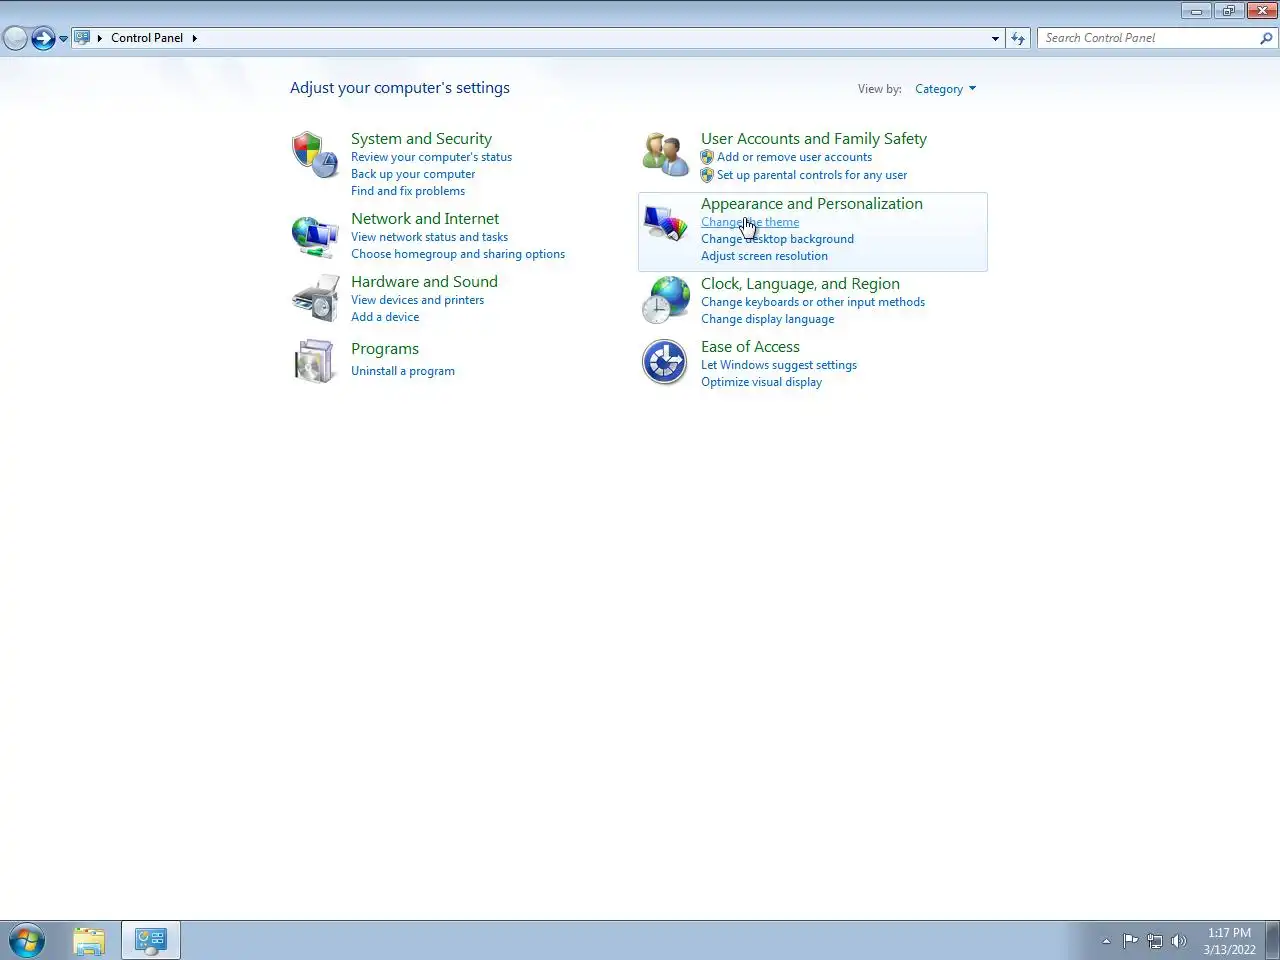Click the Show desktop strip at taskbar end
1280x960 pixels.
point(1273,941)
